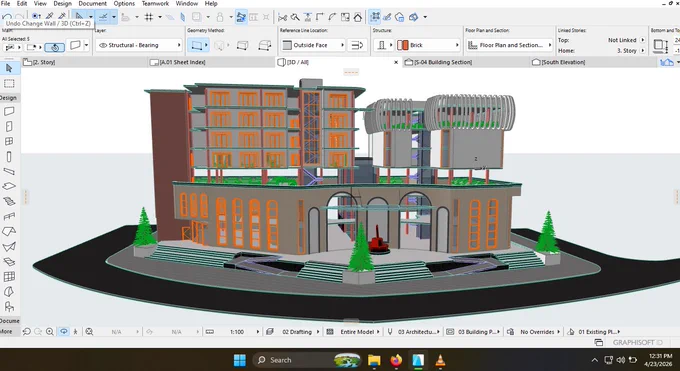Click the Inject Parameters syringe icon
680x371 pixels.
coord(62,17)
